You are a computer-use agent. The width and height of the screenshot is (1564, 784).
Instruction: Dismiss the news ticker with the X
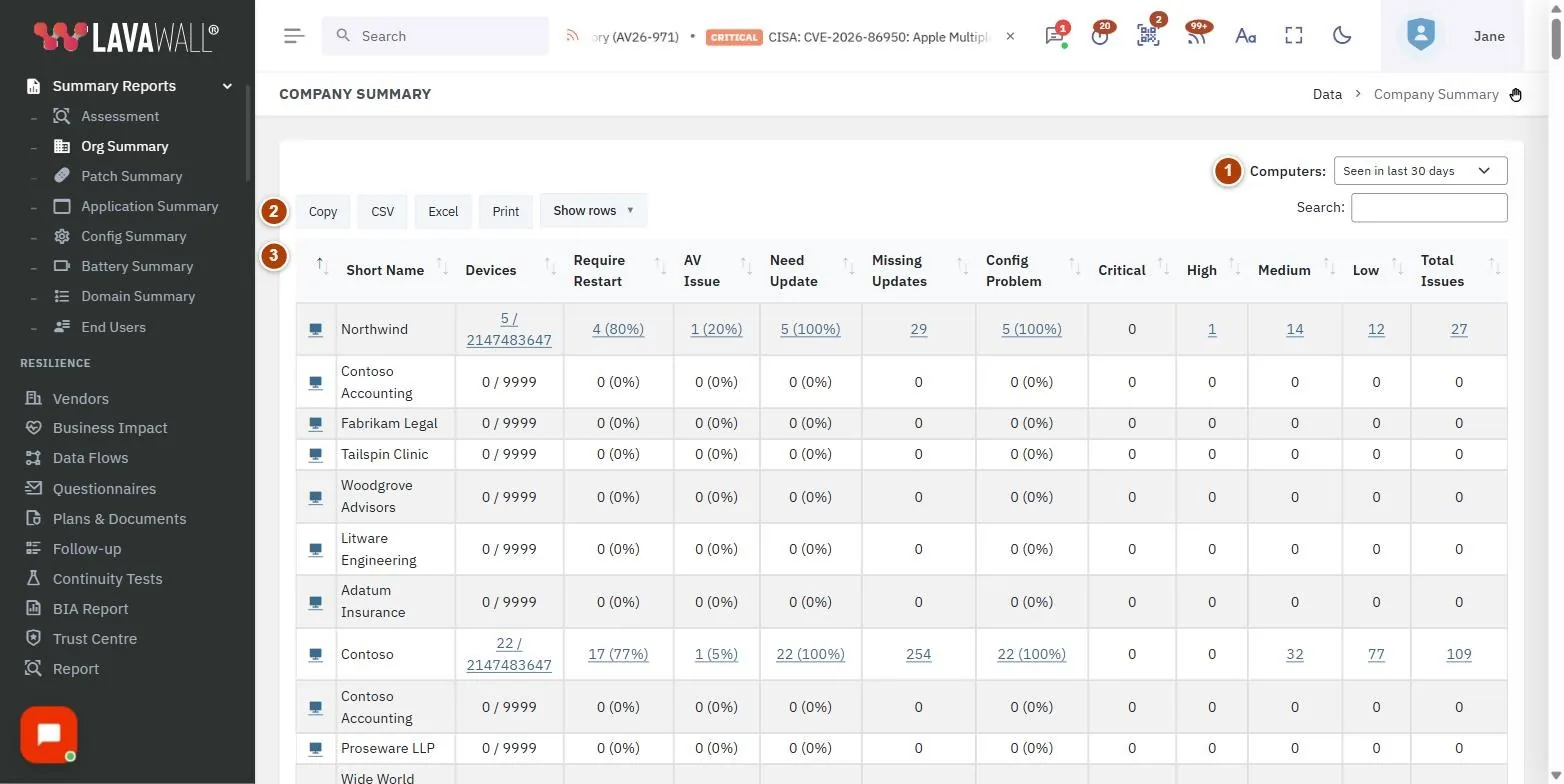point(1010,36)
